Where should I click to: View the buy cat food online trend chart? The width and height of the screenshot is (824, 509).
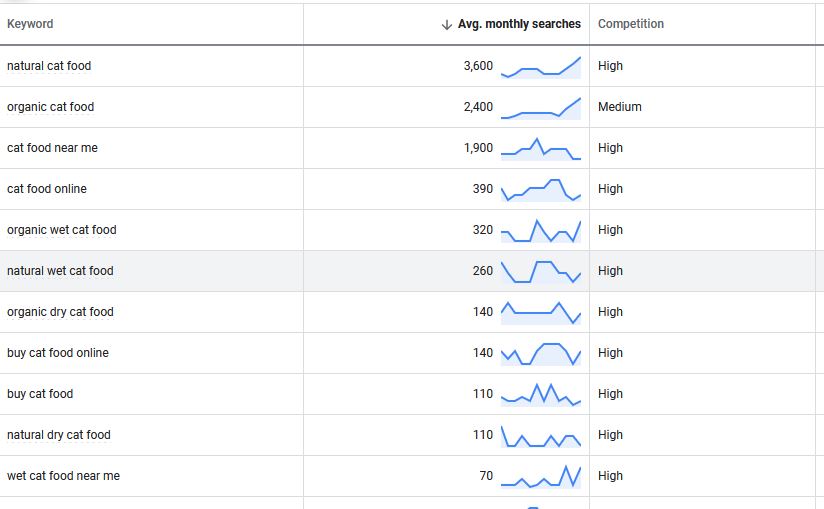pos(541,354)
